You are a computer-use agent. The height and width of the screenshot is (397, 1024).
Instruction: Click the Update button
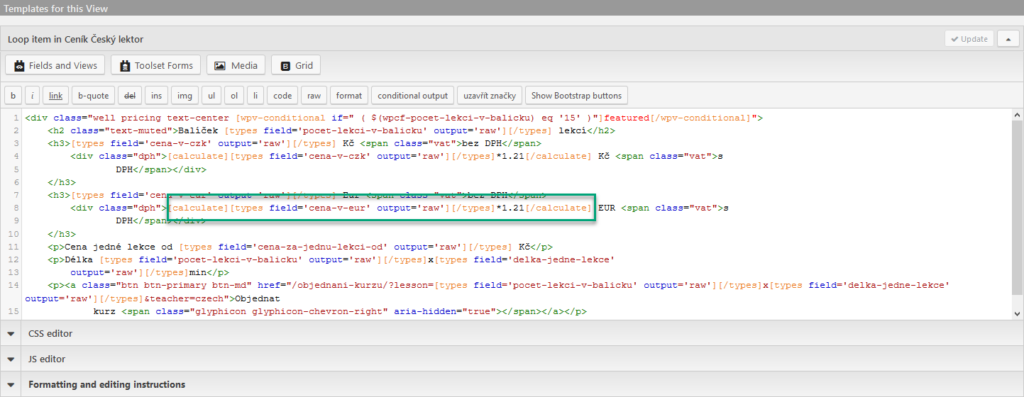point(969,39)
